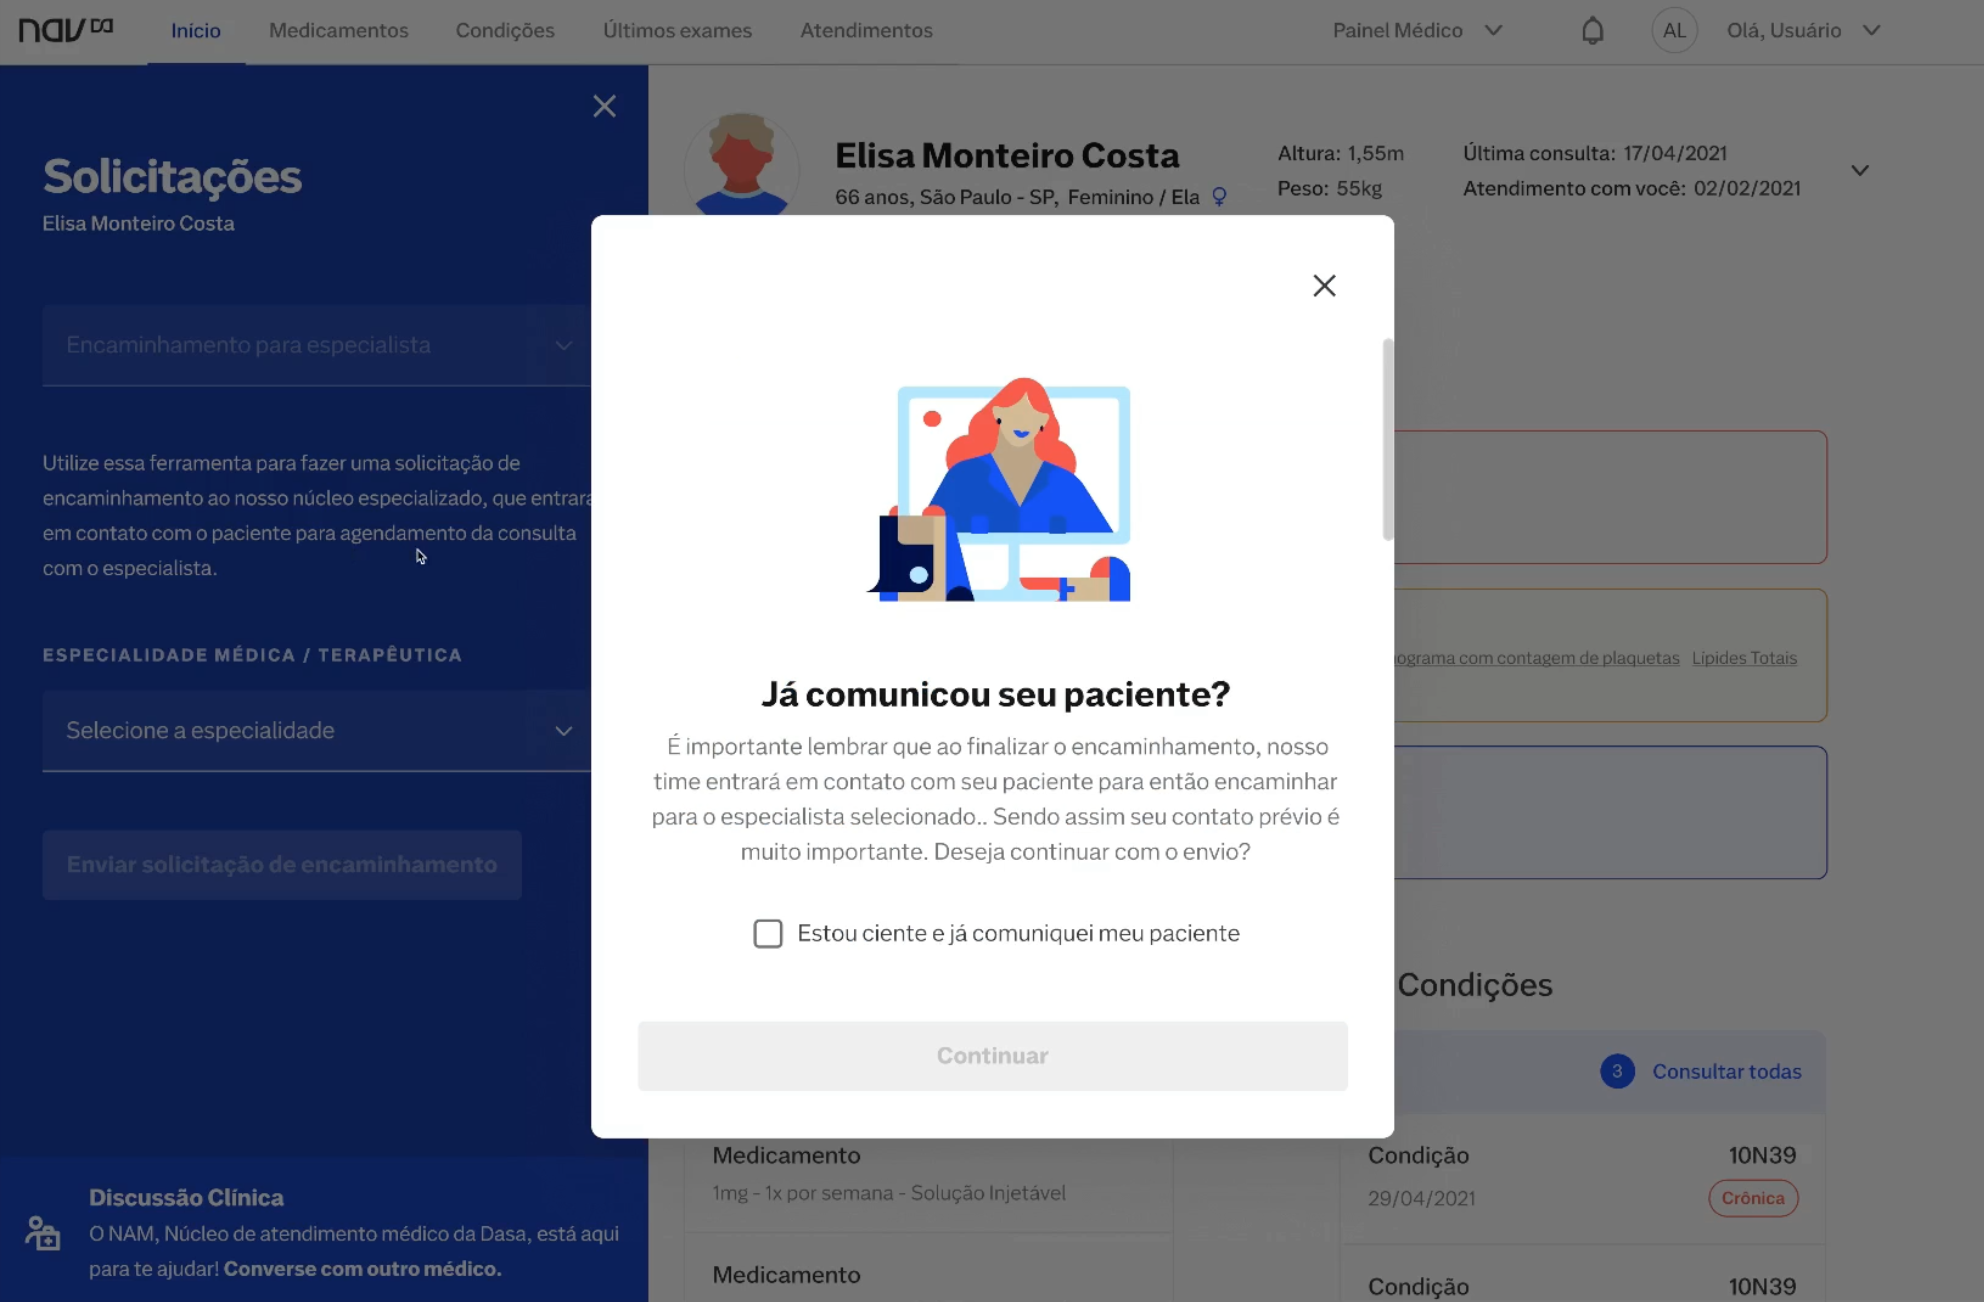
Task: Click the dialog's vertical scrollbar
Action: 1387,440
